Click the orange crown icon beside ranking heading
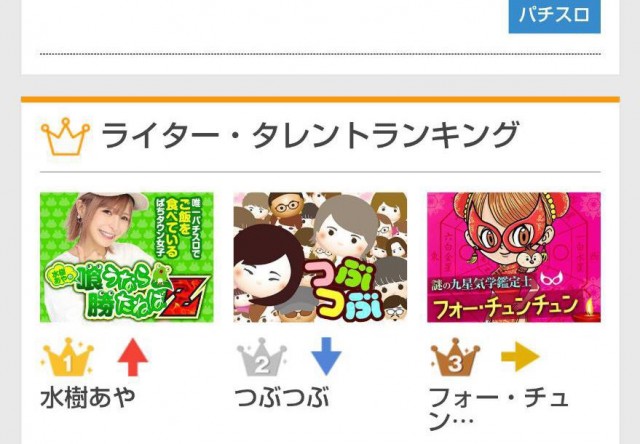Screen dimensions: 640x444 coord(65,137)
